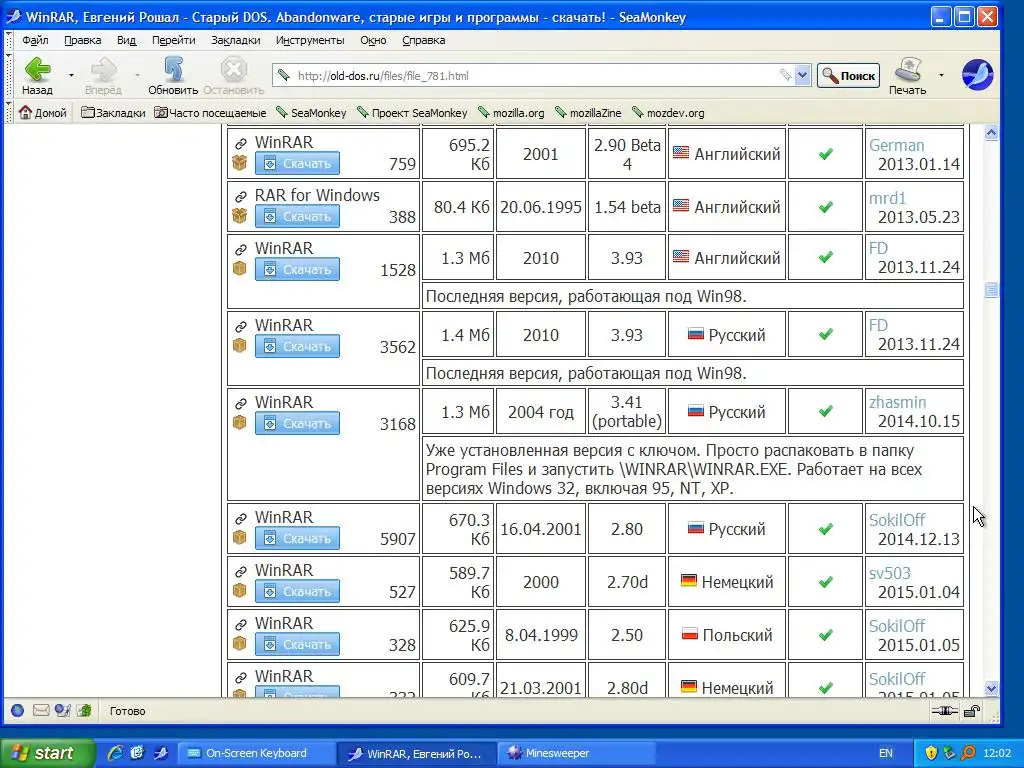1024x768 pixels.
Task: Open Часто посещаемые folder menu
Action: coord(210,112)
